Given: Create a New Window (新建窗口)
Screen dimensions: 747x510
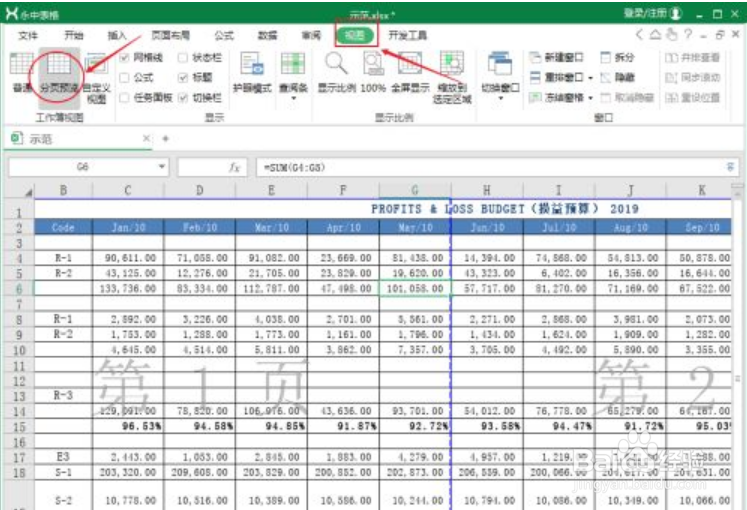Looking at the screenshot, I should tap(556, 58).
